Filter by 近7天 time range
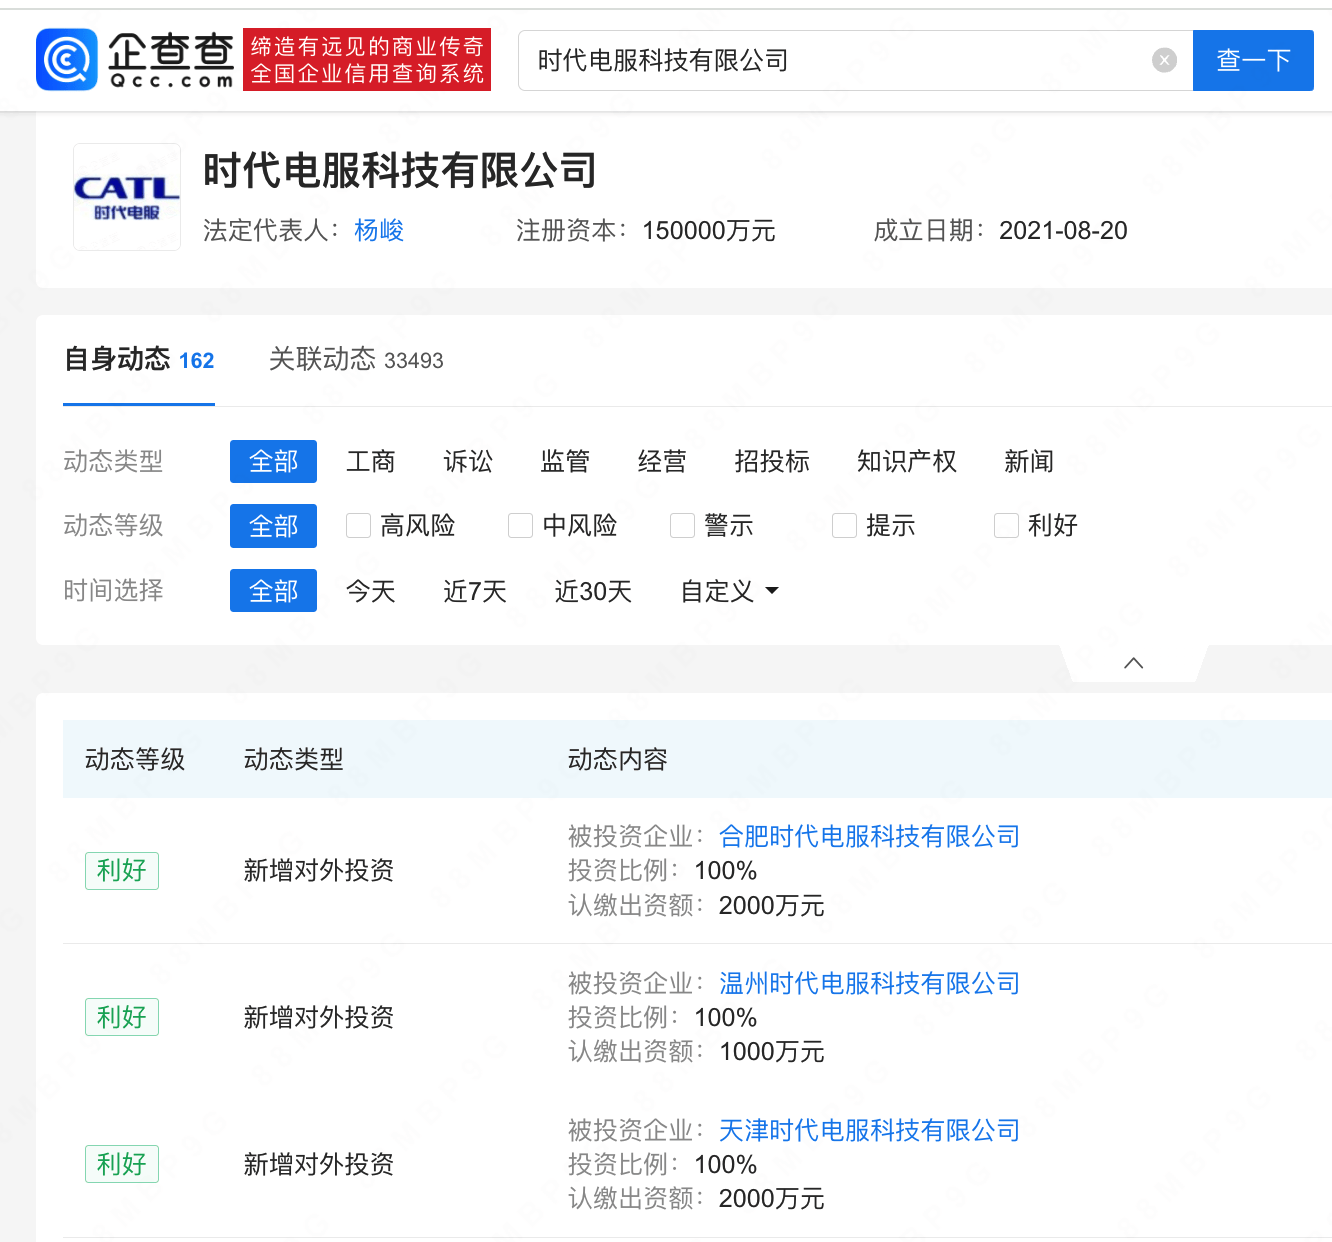Viewport: 1332px width, 1242px height. pyautogui.click(x=475, y=591)
